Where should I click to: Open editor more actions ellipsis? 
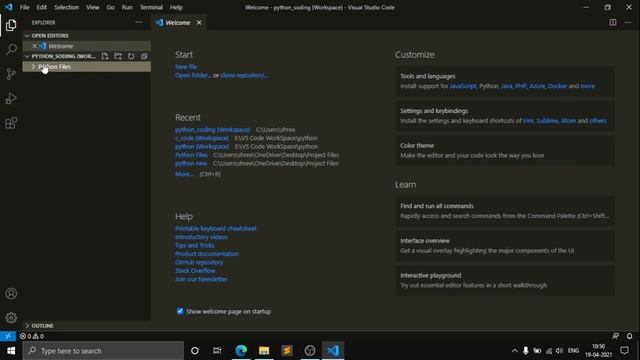click(628, 22)
